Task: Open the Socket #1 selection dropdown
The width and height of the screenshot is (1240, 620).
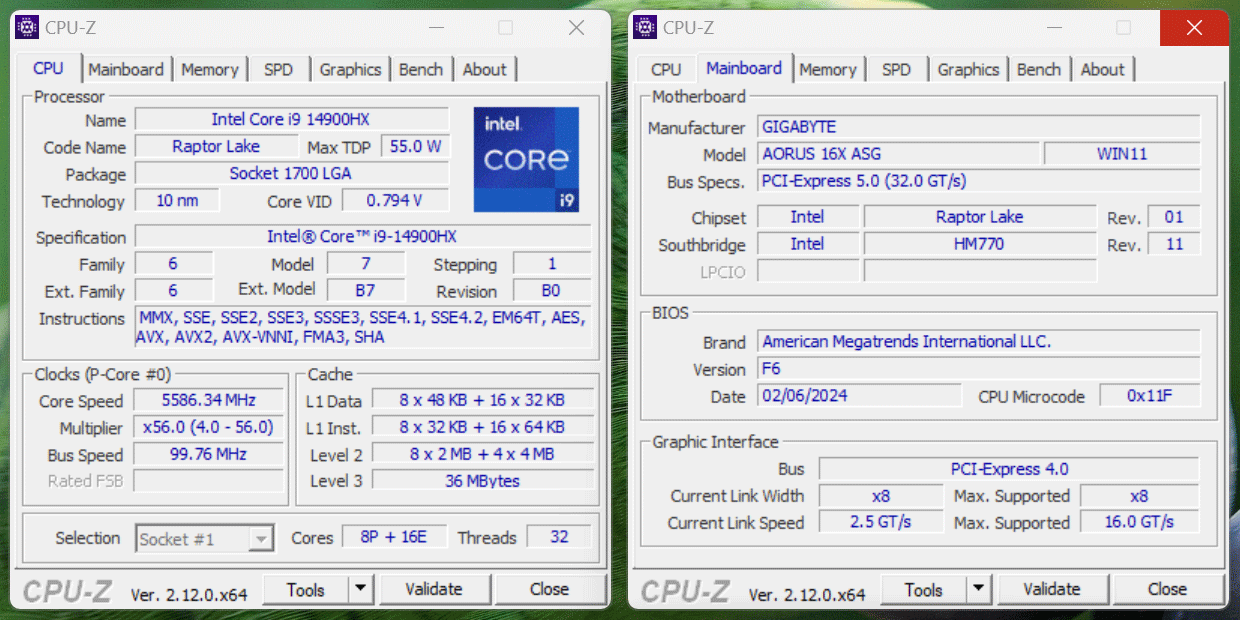Action: [204, 539]
